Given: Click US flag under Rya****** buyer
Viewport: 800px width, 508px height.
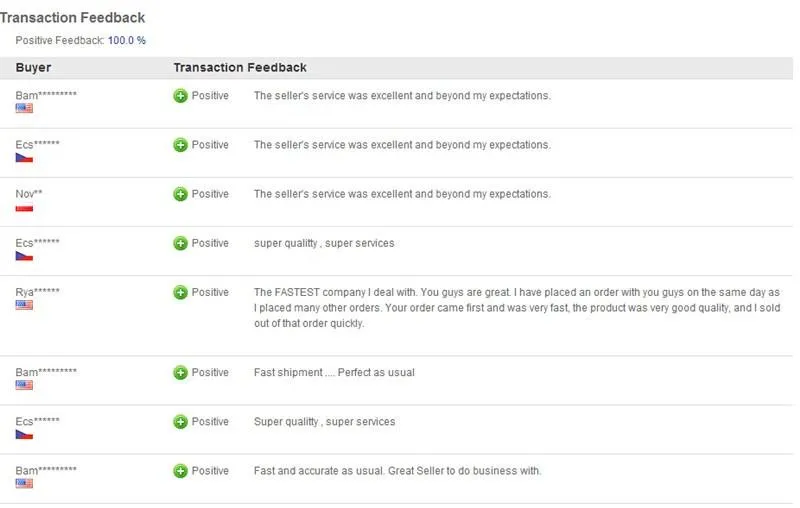Looking at the screenshot, I should (x=24, y=305).
